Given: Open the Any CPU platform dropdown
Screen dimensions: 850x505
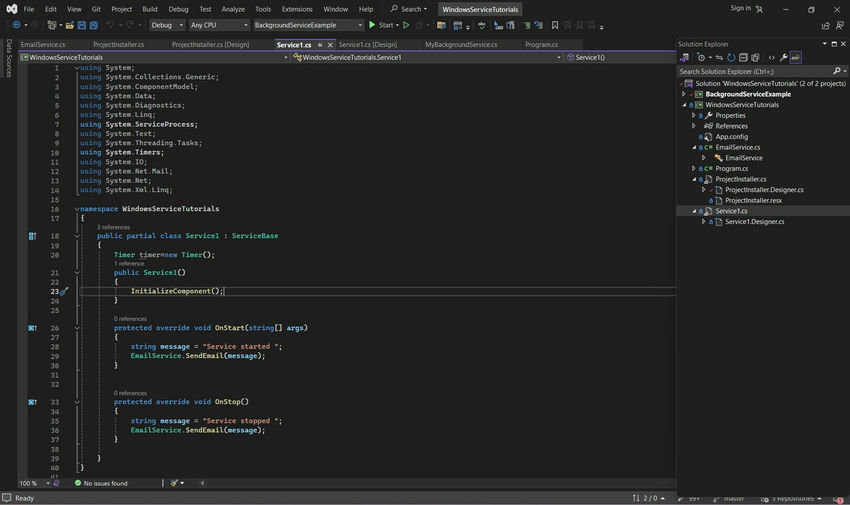Looking at the screenshot, I should pos(217,25).
